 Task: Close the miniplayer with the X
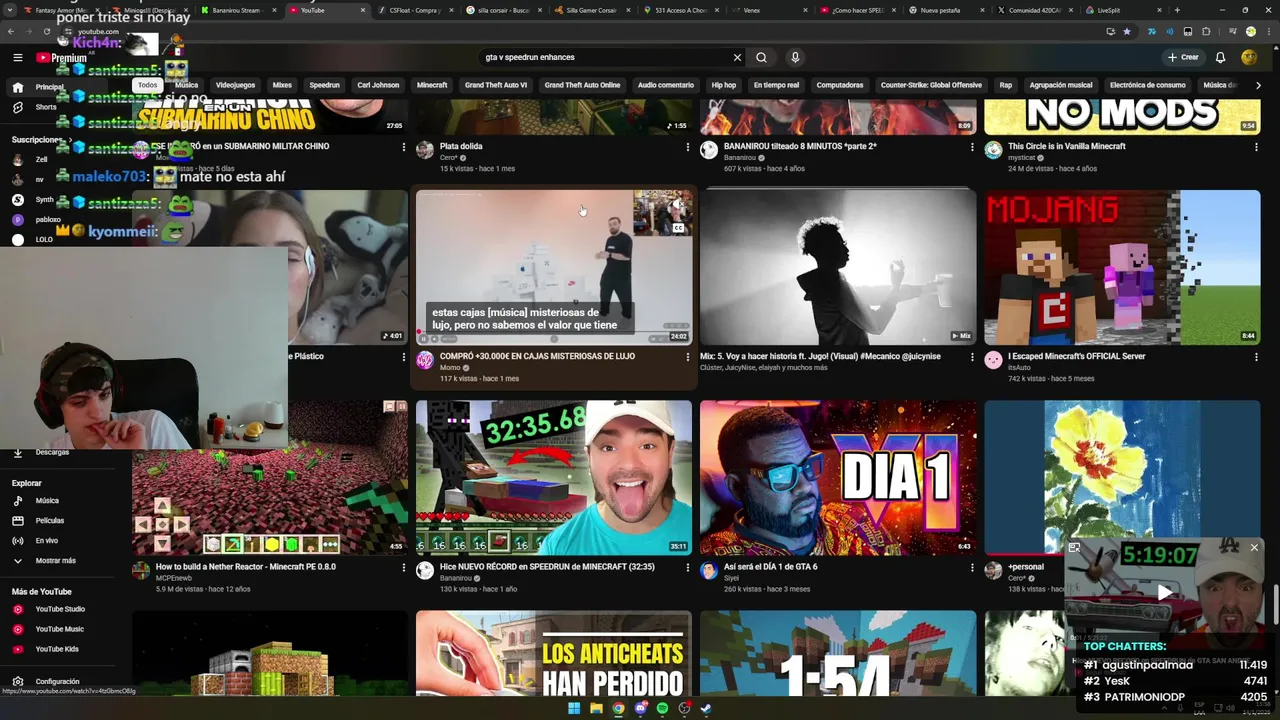point(1254,547)
